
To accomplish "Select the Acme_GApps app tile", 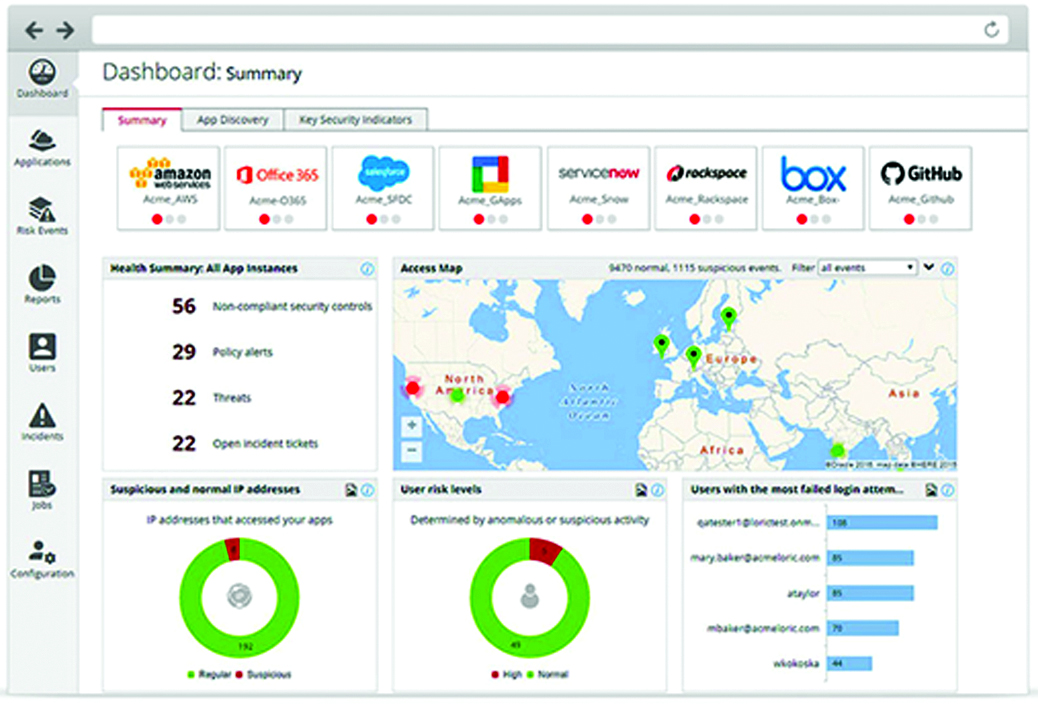I will pos(491,189).
